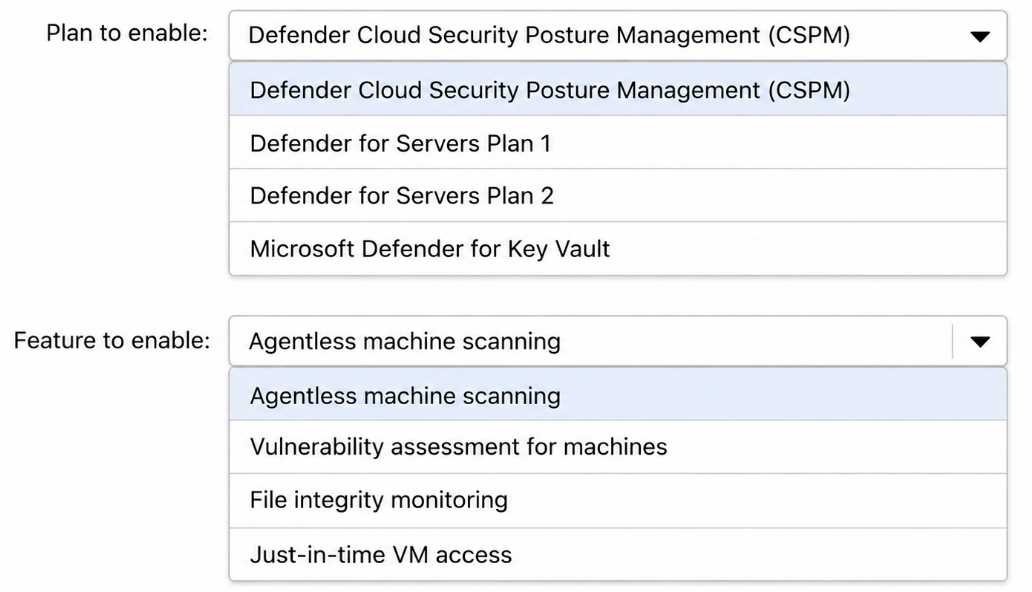Click "monitoring" word in File integrity option
This screenshot has height=592, width=1032.
click(x=449, y=500)
